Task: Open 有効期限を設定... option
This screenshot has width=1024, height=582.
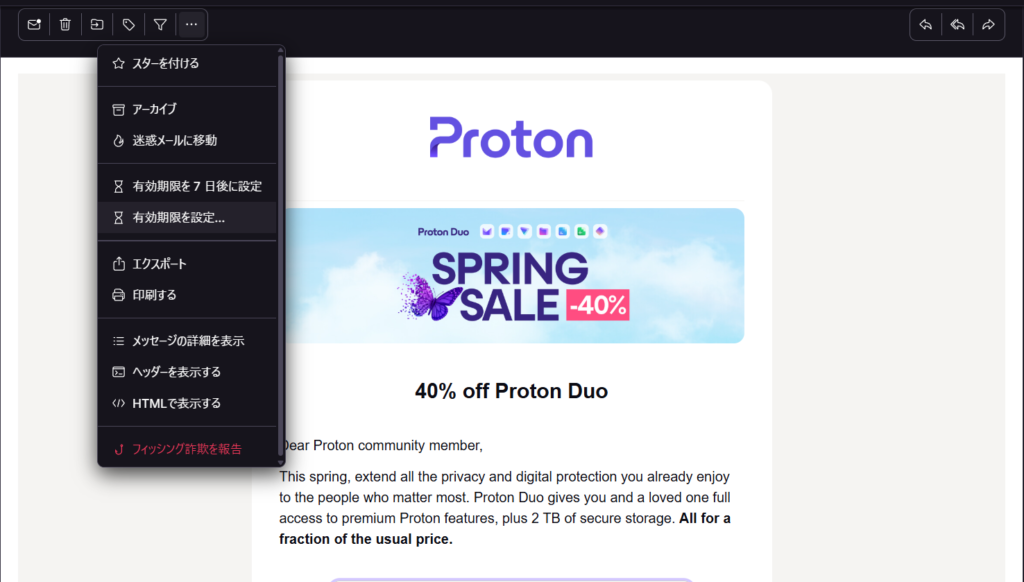Action: (178, 217)
